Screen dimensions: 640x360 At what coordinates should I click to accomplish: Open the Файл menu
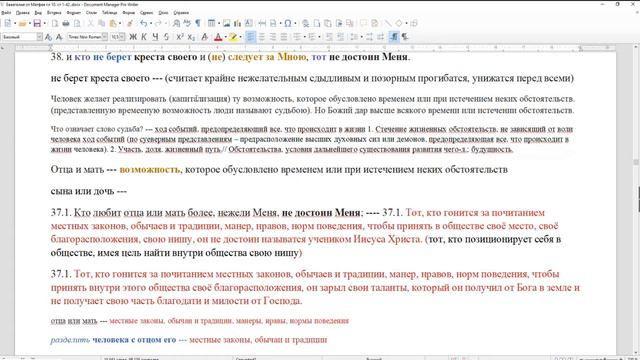tap(6, 13)
